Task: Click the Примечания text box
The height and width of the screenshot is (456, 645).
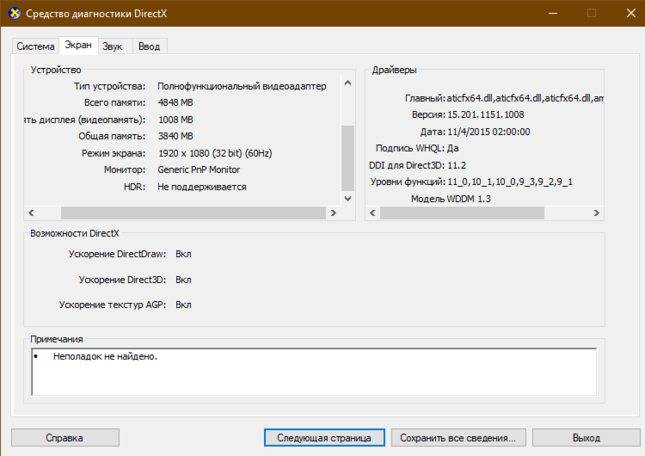Action: (x=314, y=372)
